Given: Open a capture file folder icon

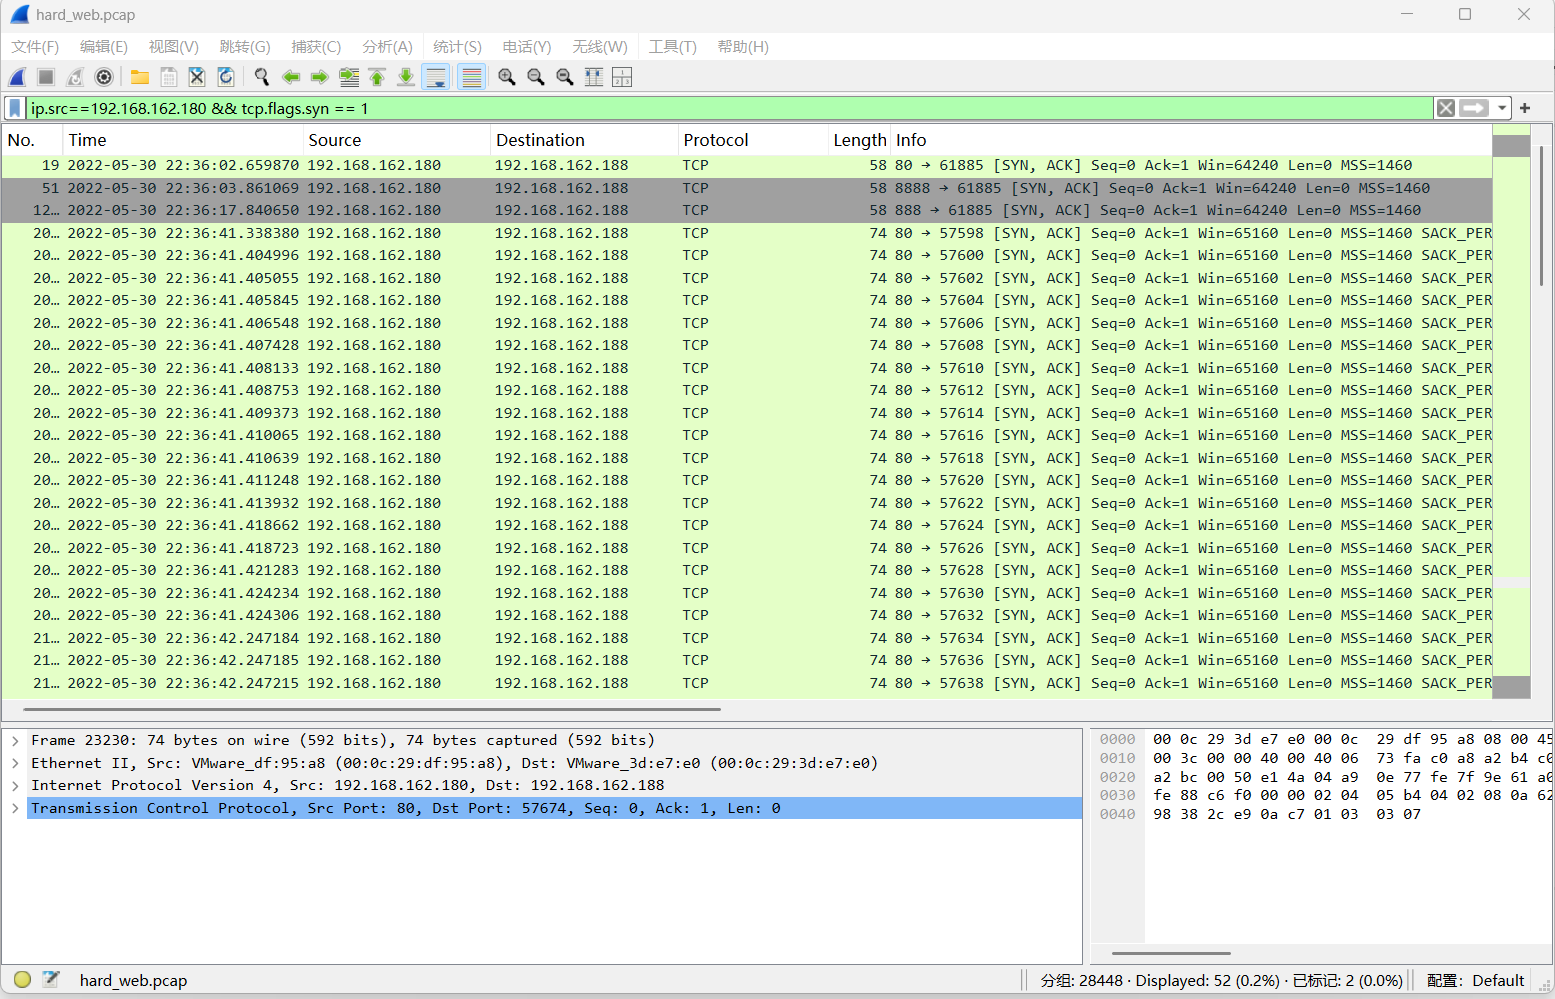Looking at the screenshot, I should tap(140, 77).
